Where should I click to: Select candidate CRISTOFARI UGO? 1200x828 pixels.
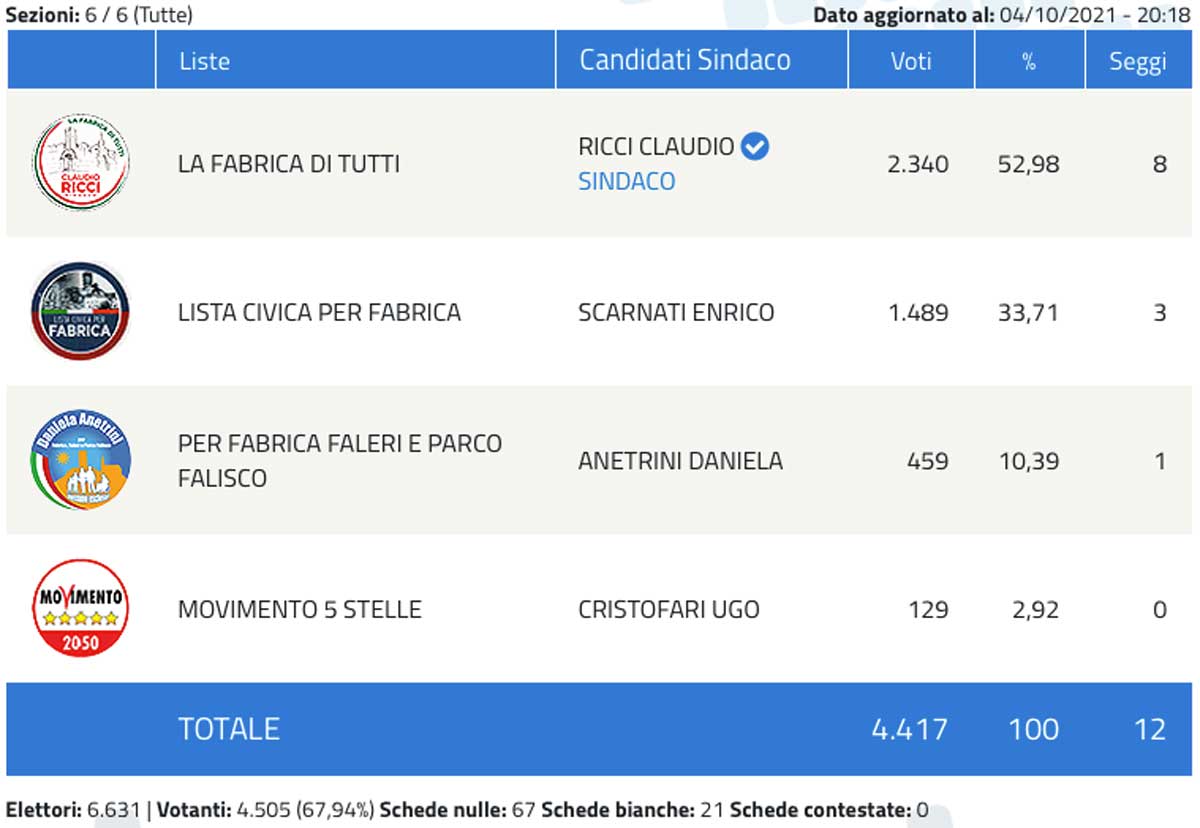[668, 609]
